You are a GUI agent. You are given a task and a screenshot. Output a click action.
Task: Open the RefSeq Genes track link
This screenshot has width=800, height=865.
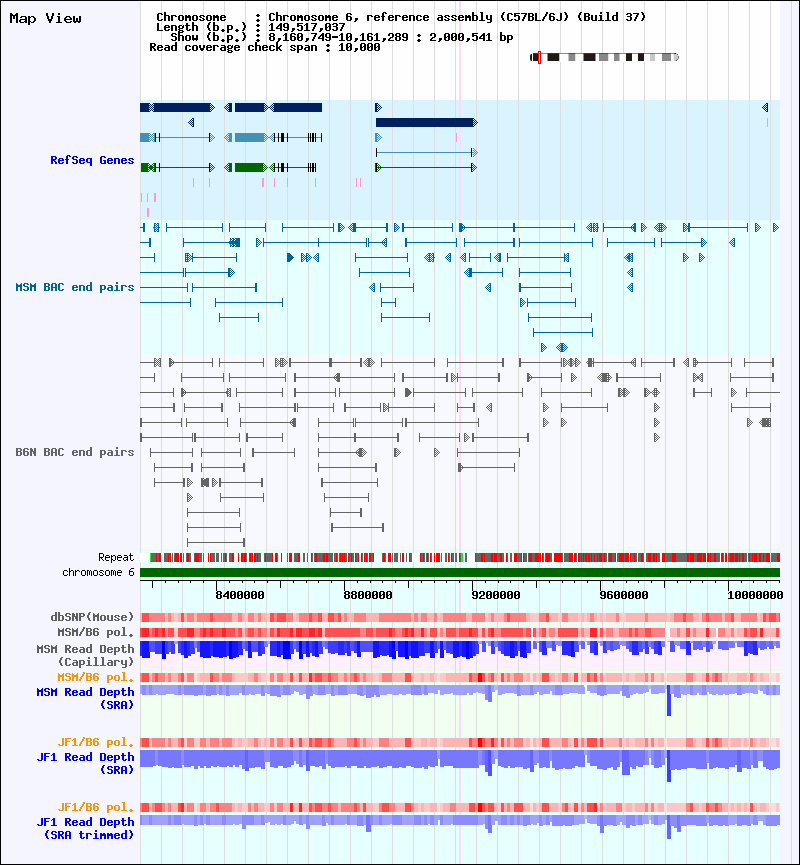point(92,160)
